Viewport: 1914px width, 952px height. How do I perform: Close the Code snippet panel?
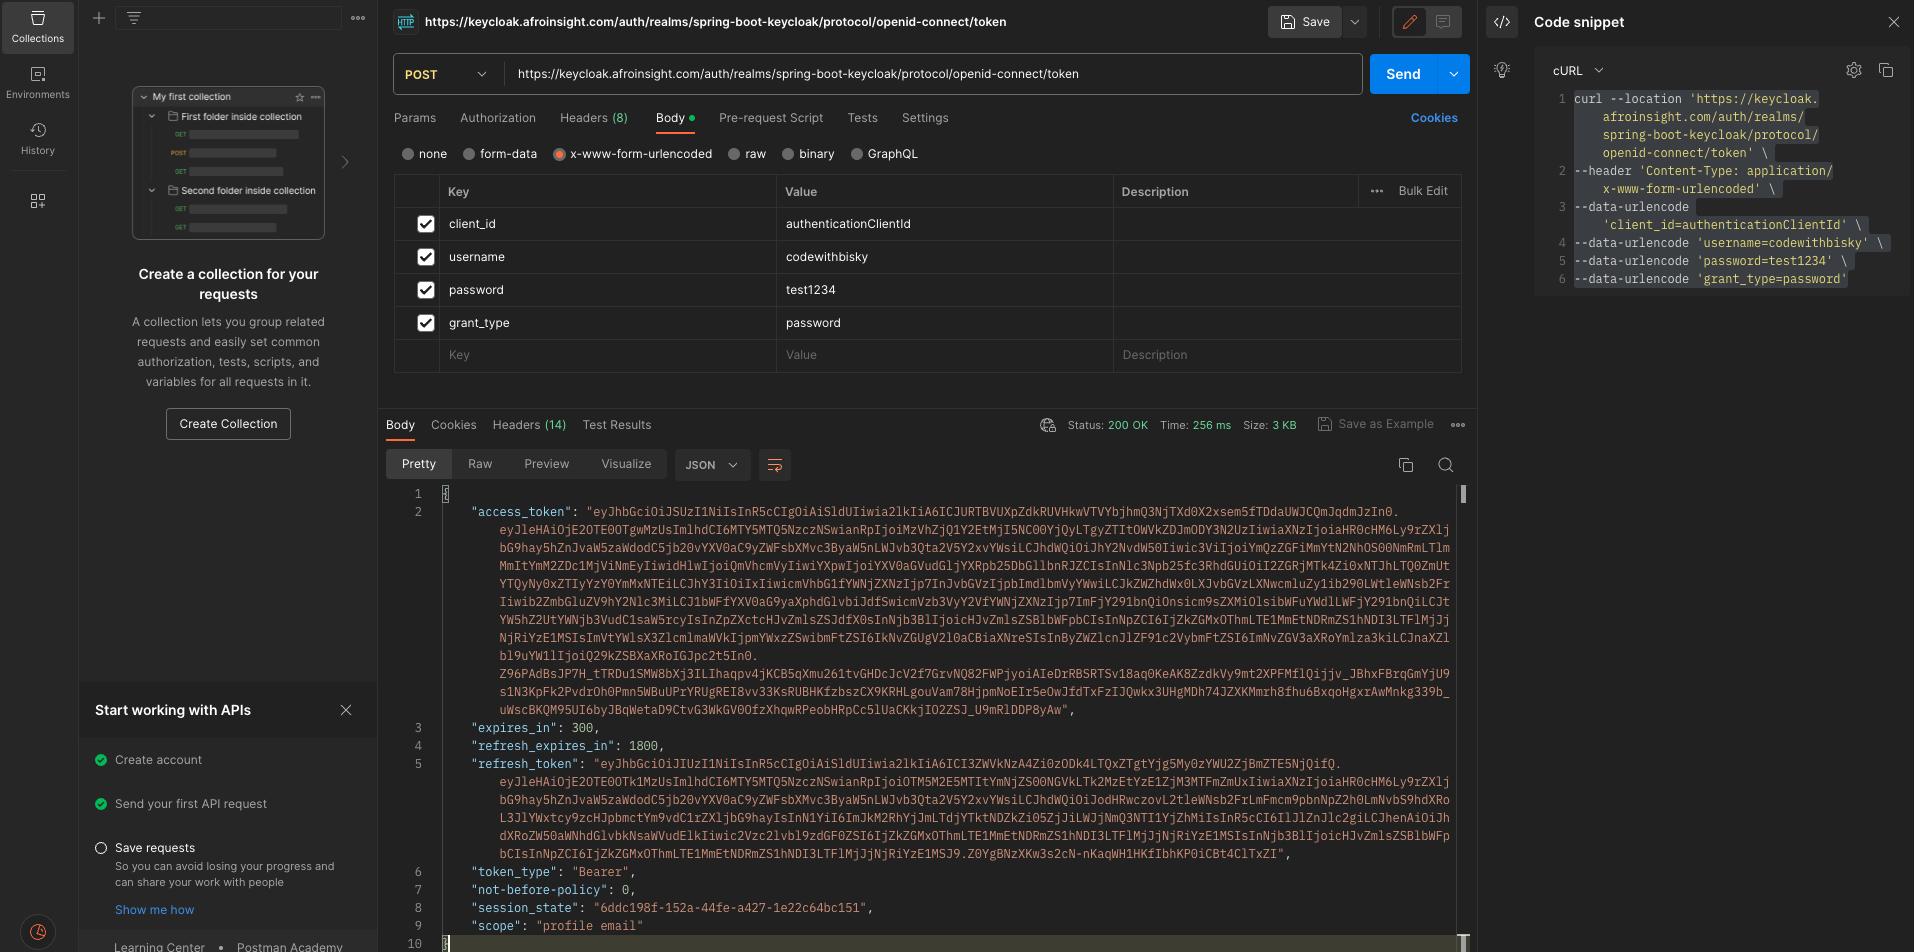(x=1893, y=22)
